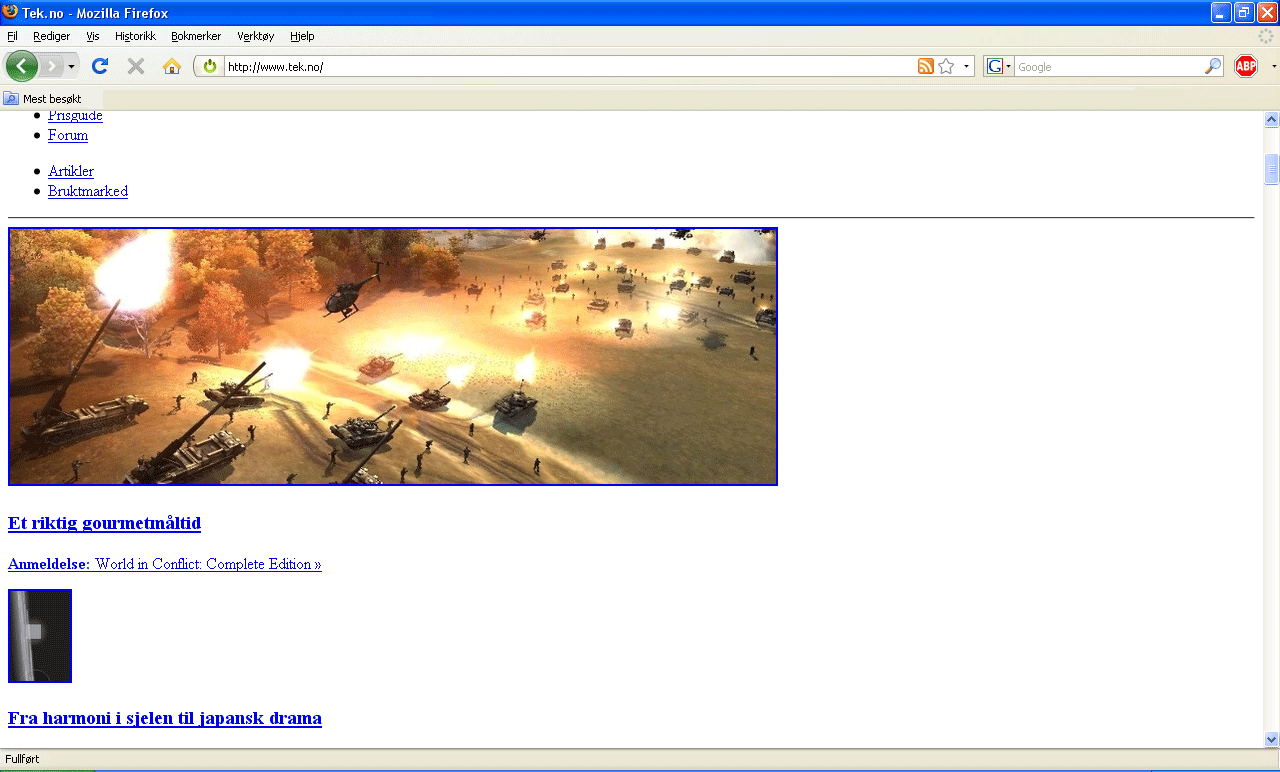
Task: Click the Fullført status bar text
Action: (22, 759)
